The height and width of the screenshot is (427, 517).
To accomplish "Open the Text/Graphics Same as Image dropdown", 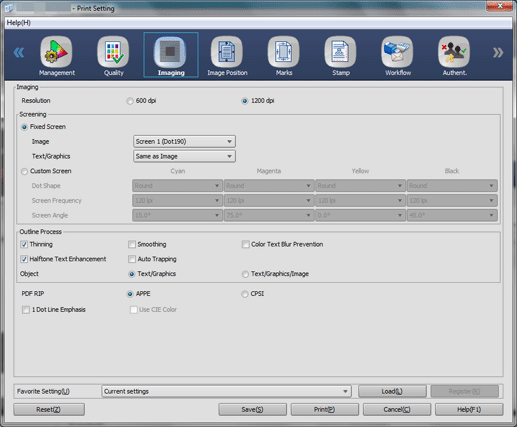I will (184, 156).
